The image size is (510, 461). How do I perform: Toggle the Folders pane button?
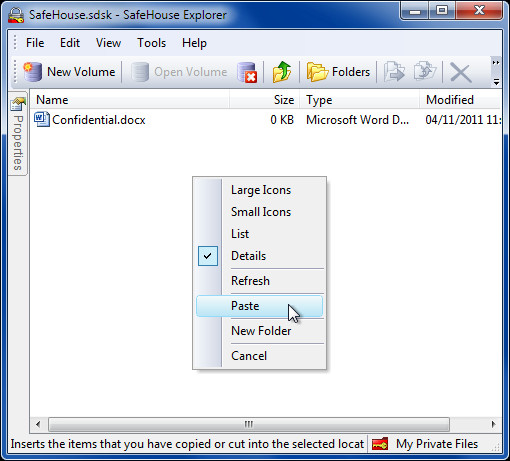click(338, 72)
